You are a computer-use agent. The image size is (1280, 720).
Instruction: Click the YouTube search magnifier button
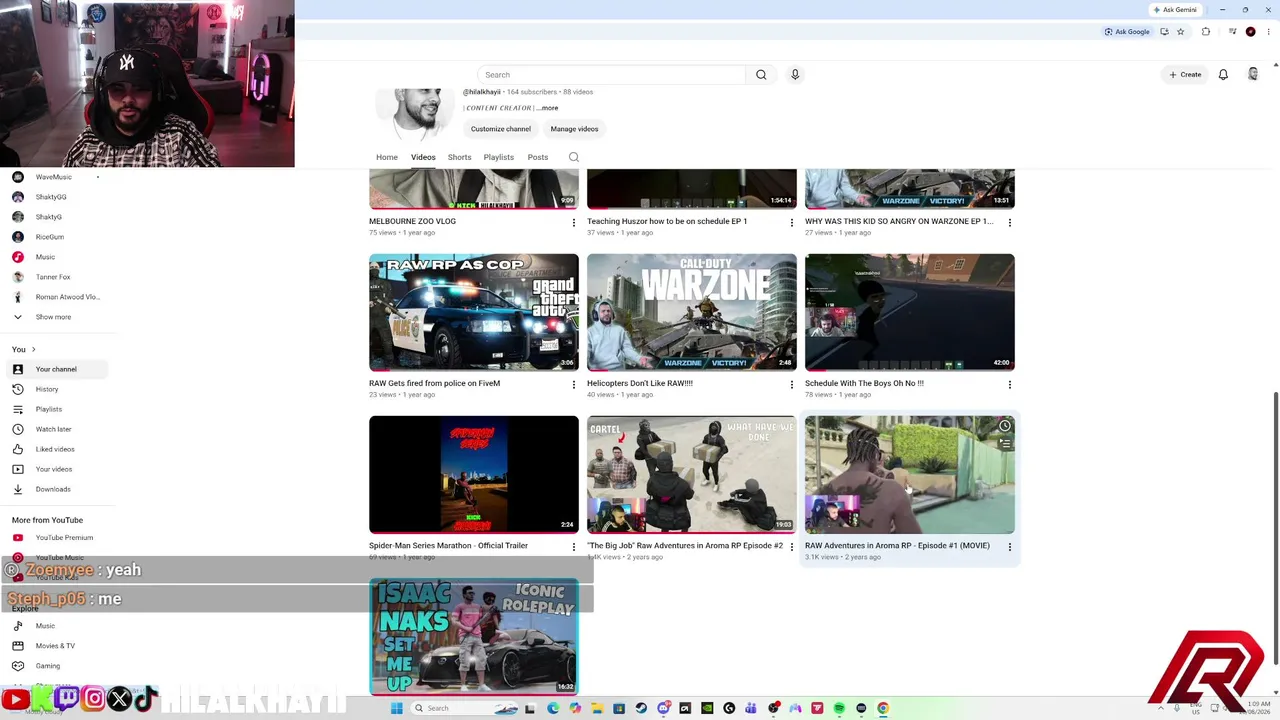tap(761, 75)
